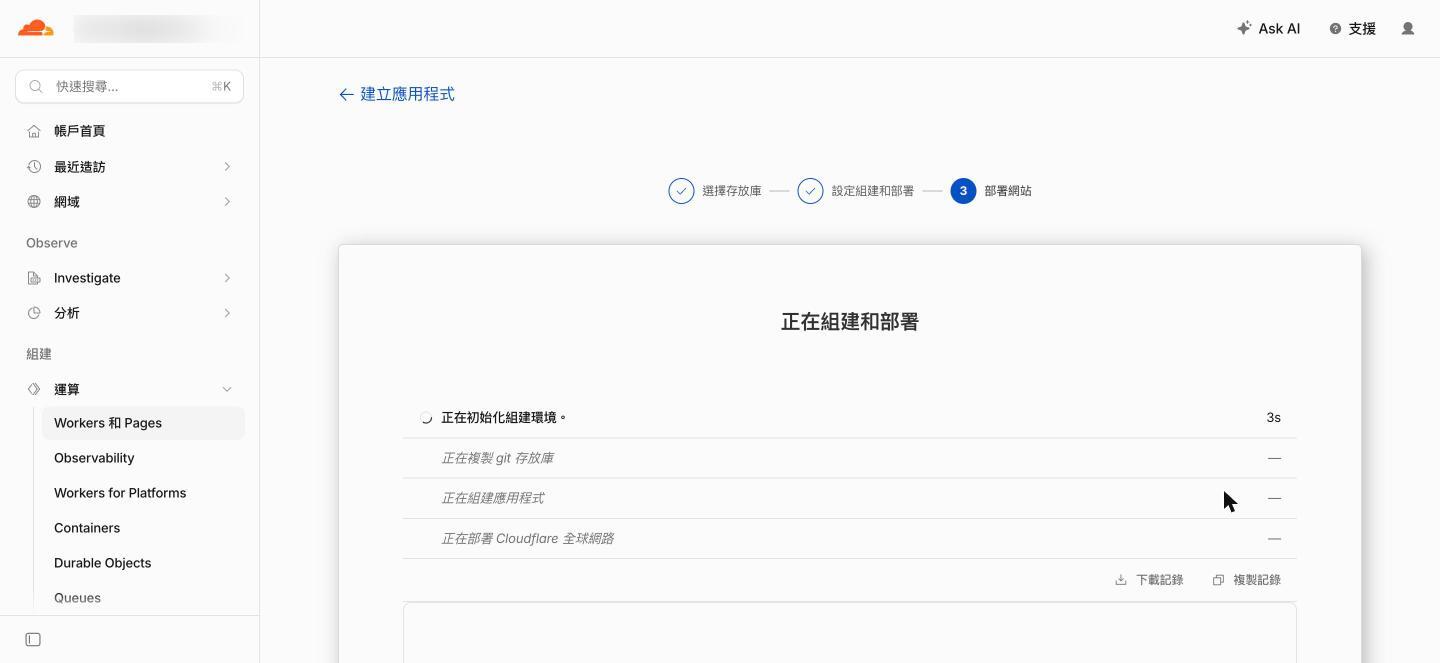Click the globe icon beside 網域

pos(34,201)
